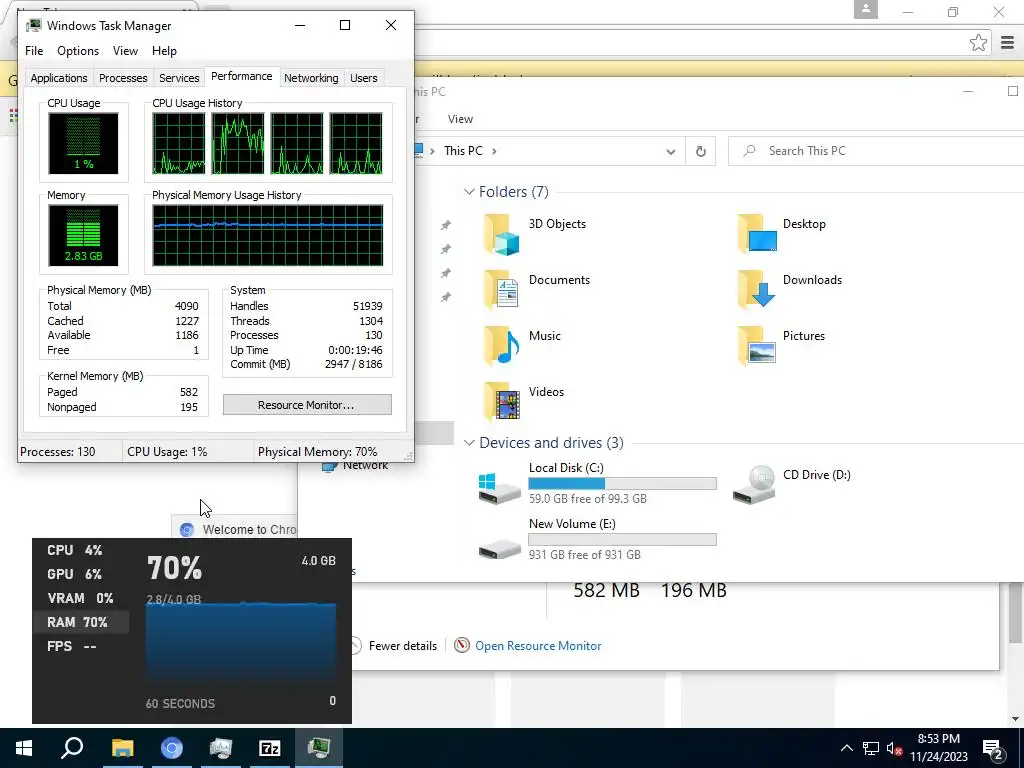The image size is (1024, 768).
Task: Select VRAM row in the overlay widget
Action: pos(80,598)
